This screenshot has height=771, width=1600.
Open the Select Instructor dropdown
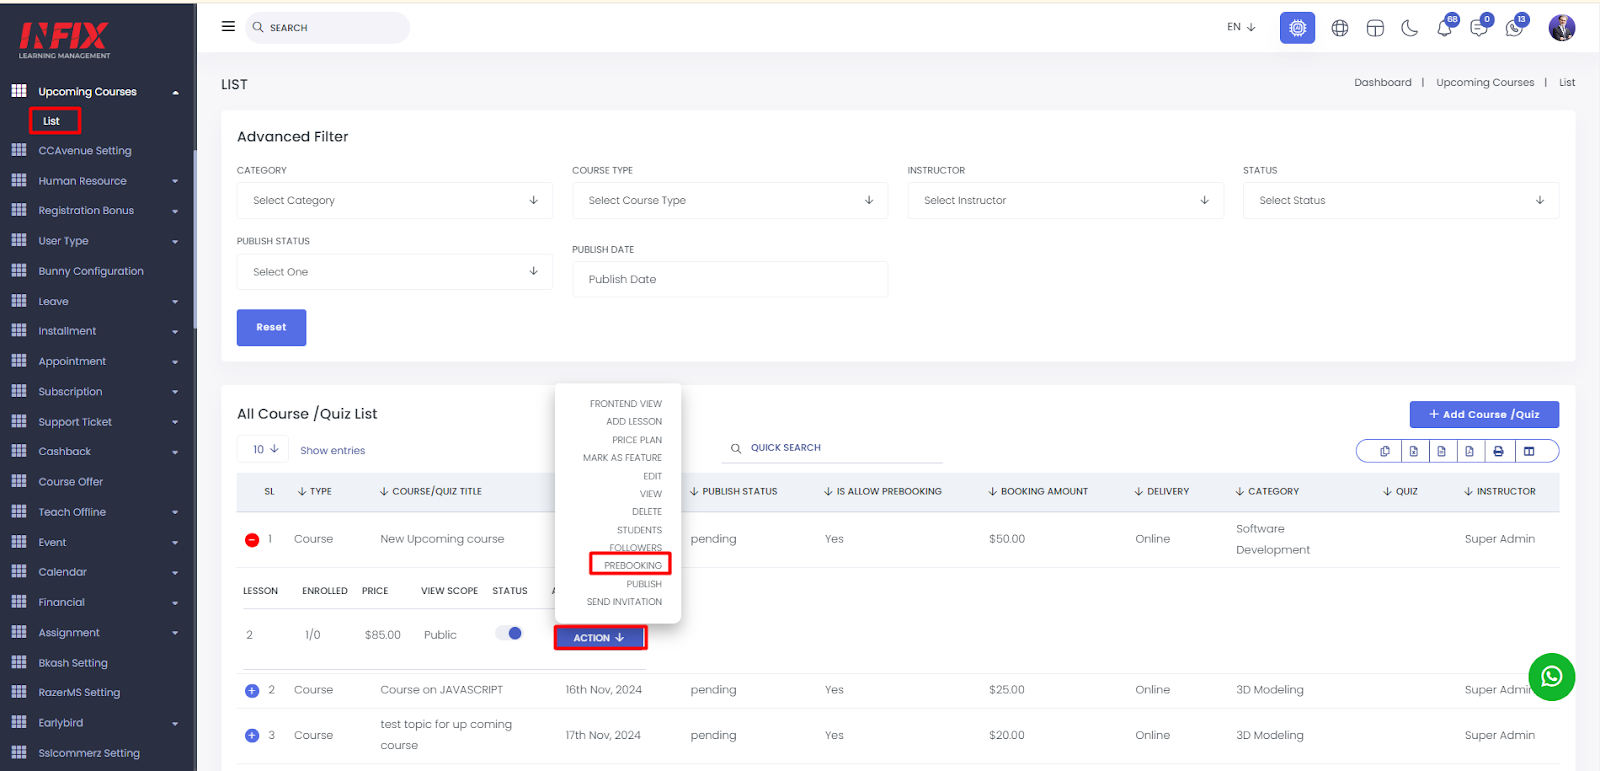click(1066, 200)
